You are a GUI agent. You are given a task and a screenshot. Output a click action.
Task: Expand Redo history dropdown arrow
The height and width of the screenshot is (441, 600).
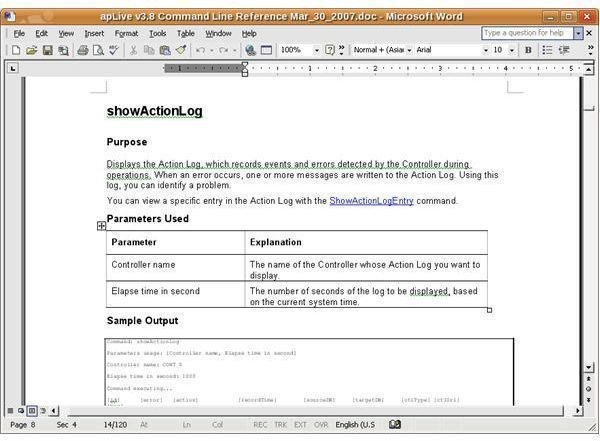(235, 50)
